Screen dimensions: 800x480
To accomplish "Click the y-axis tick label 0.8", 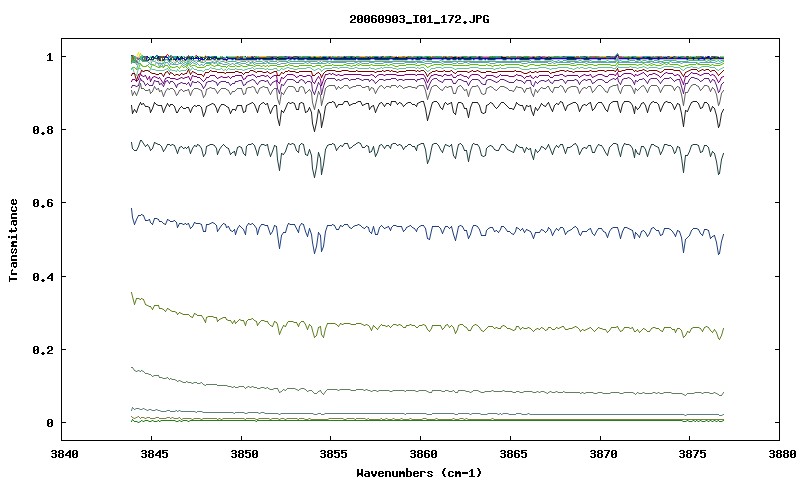I will pos(42,130).
